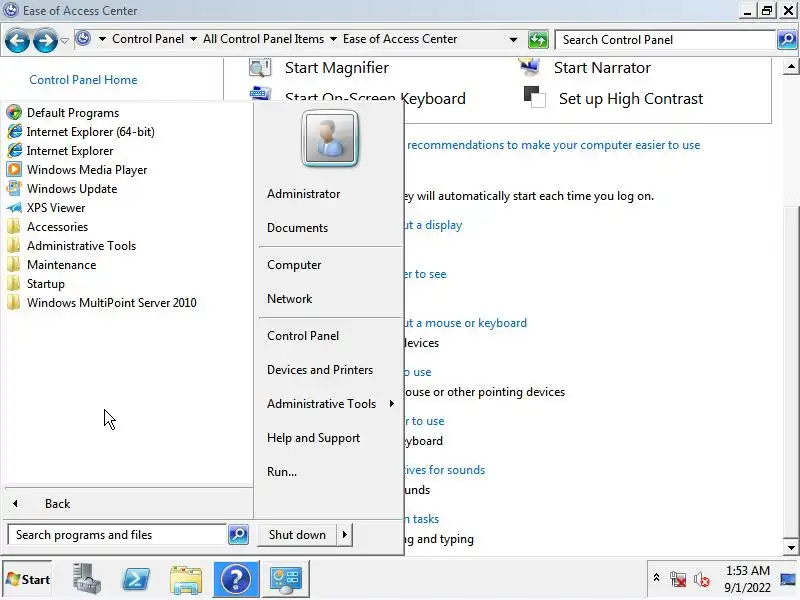
Task: Open Default Programs icon in Start menu
Action: [14, 113]
